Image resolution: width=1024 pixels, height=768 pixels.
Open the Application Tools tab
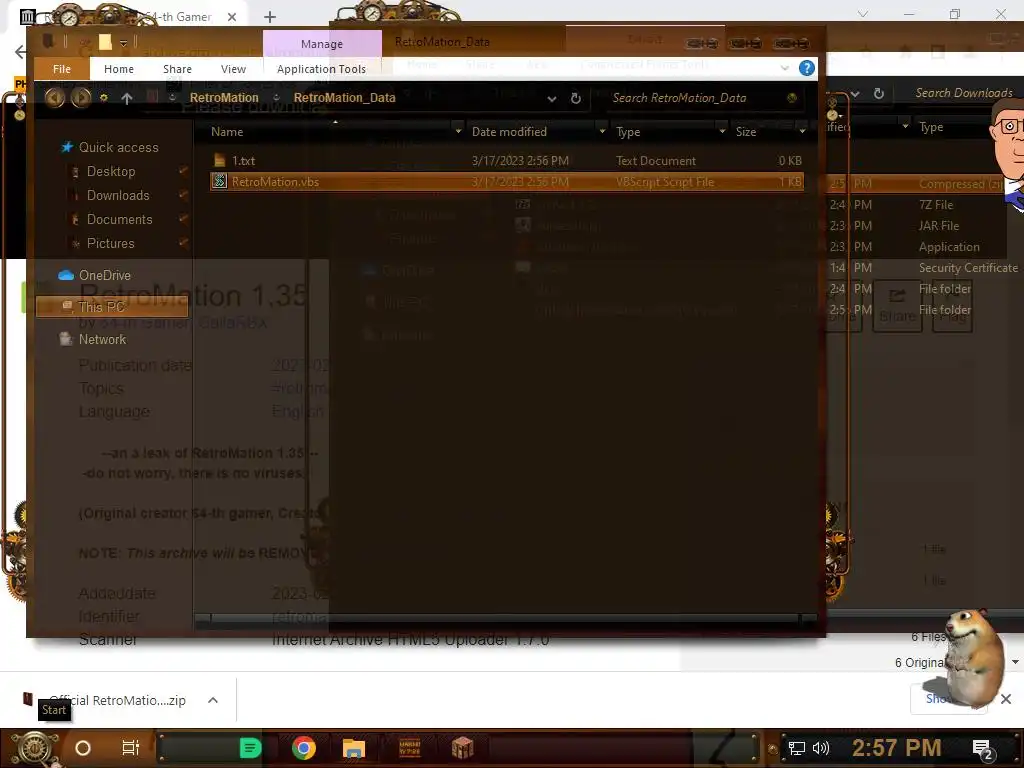click(x=321, y=69)
